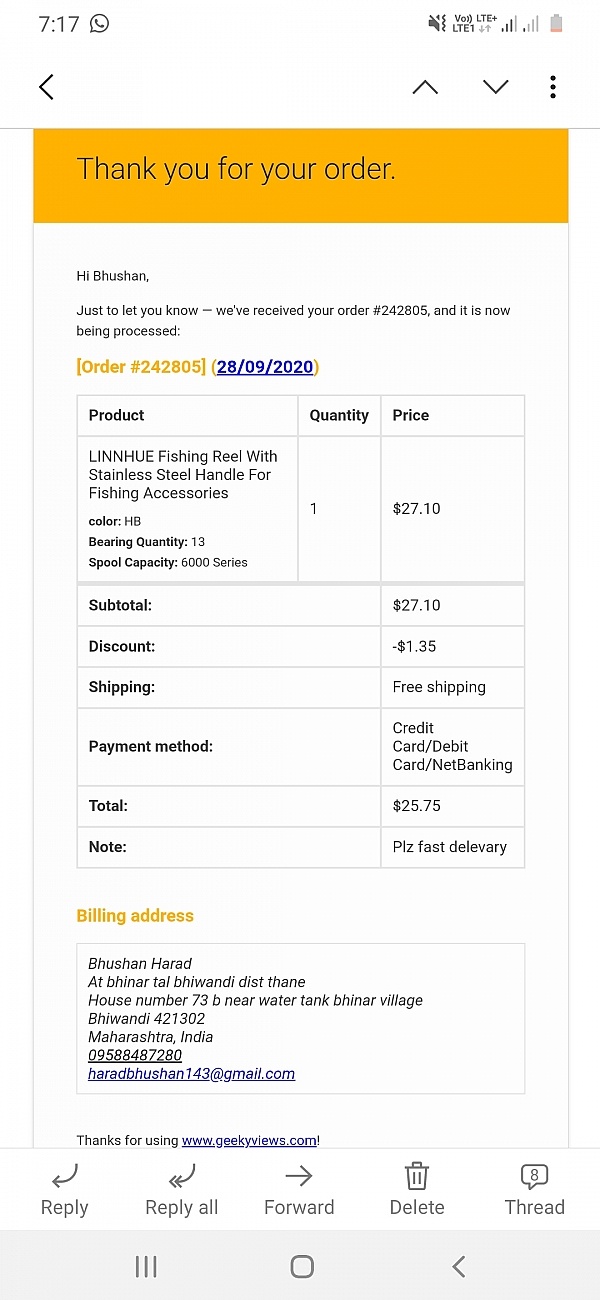Tap the WhatsApp notification icon in status bar
Viewport: 600px width, 1300px height.
point(99,23)
